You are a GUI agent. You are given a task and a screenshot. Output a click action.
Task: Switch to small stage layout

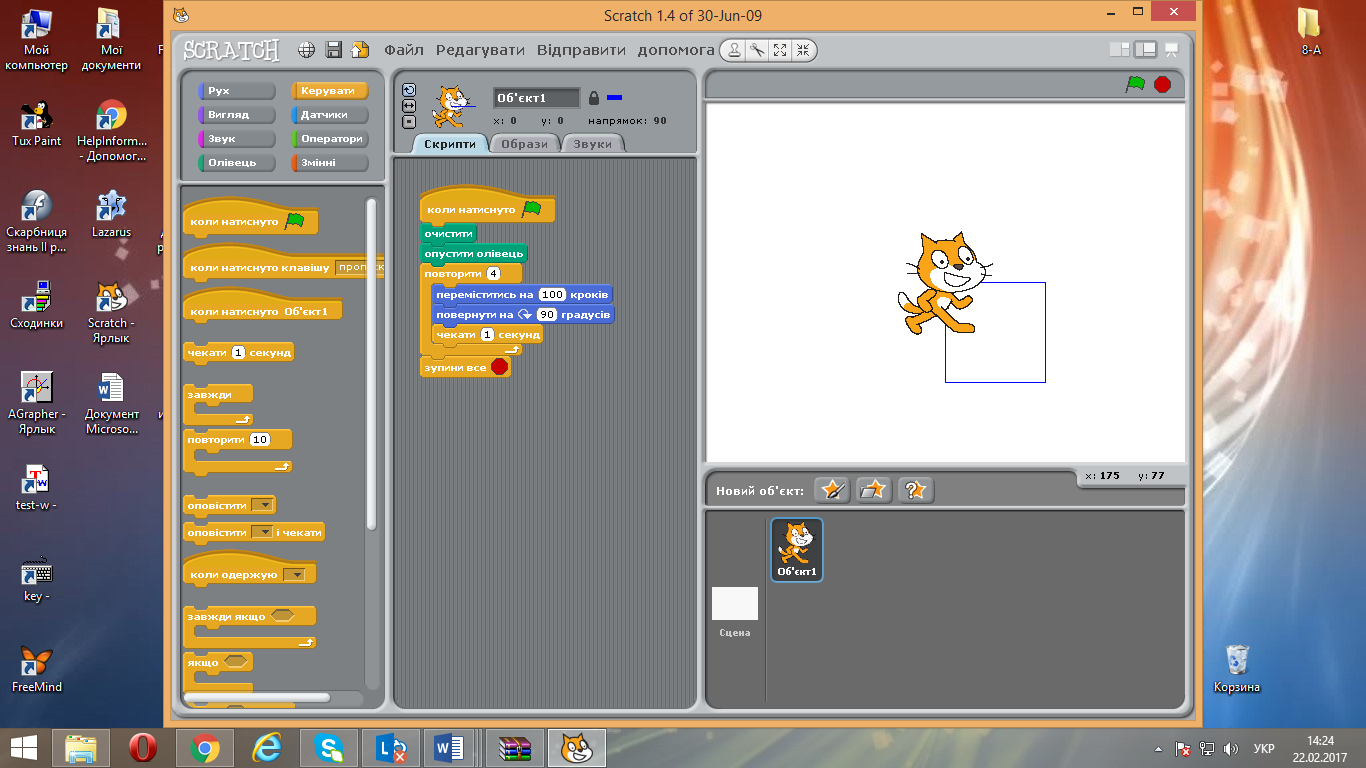[1119, 50]
